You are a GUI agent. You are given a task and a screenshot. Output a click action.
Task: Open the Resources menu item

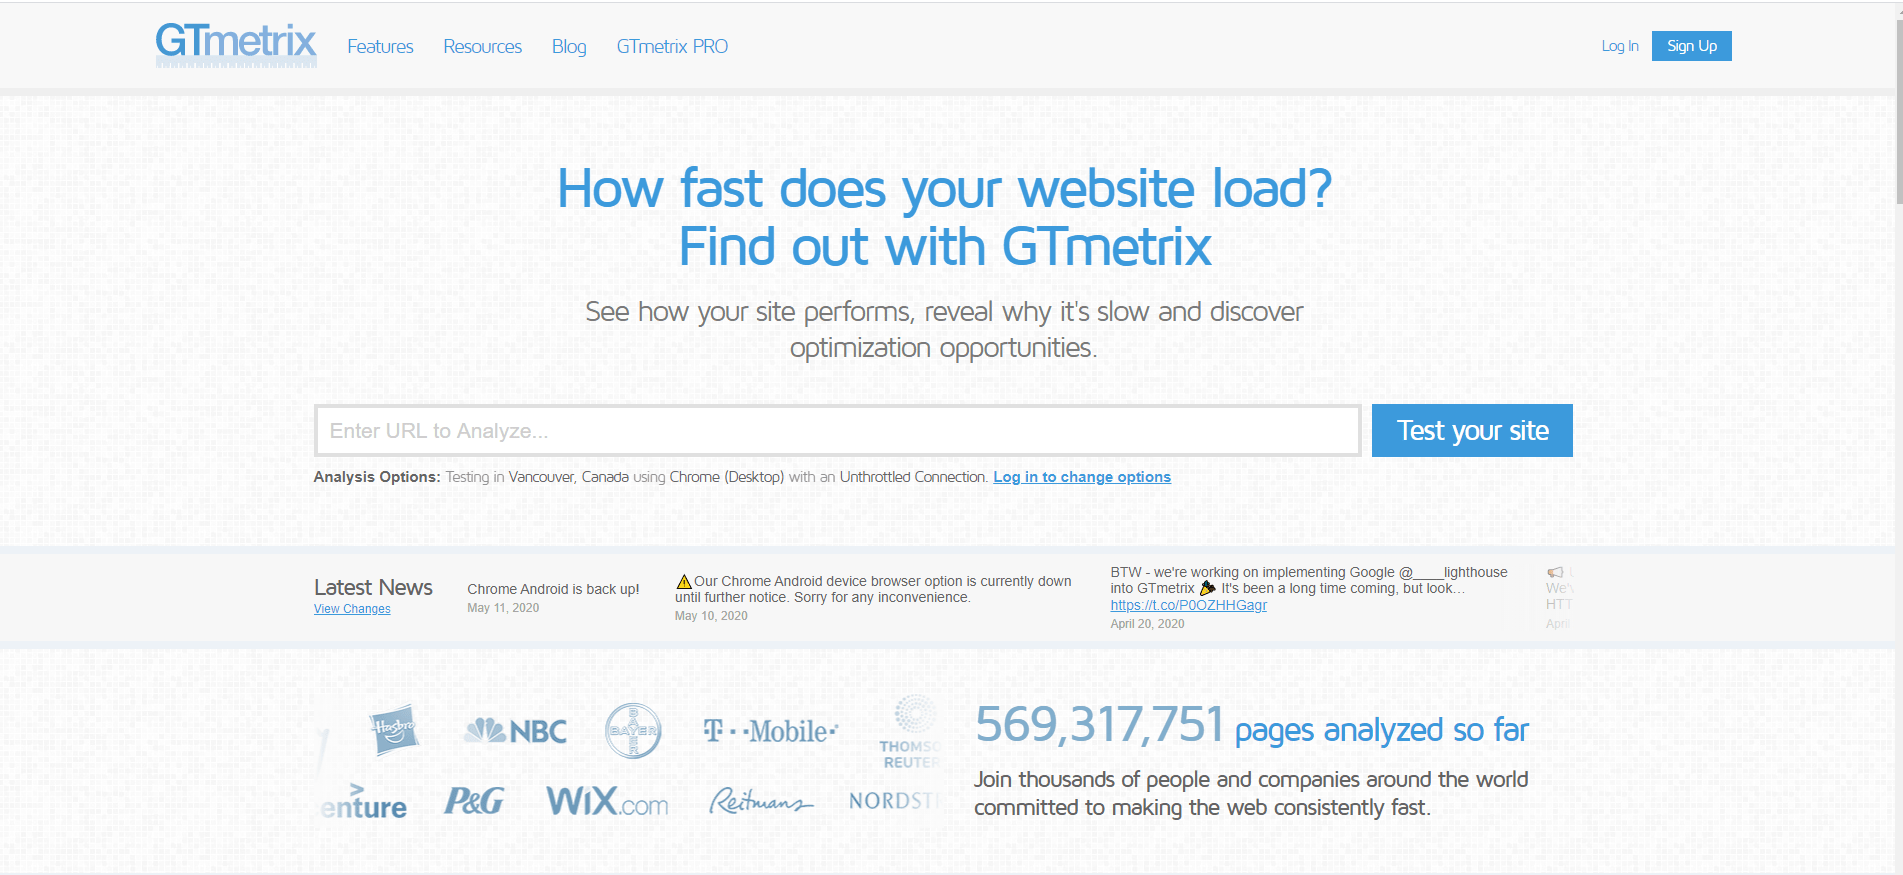pos(482,46)
